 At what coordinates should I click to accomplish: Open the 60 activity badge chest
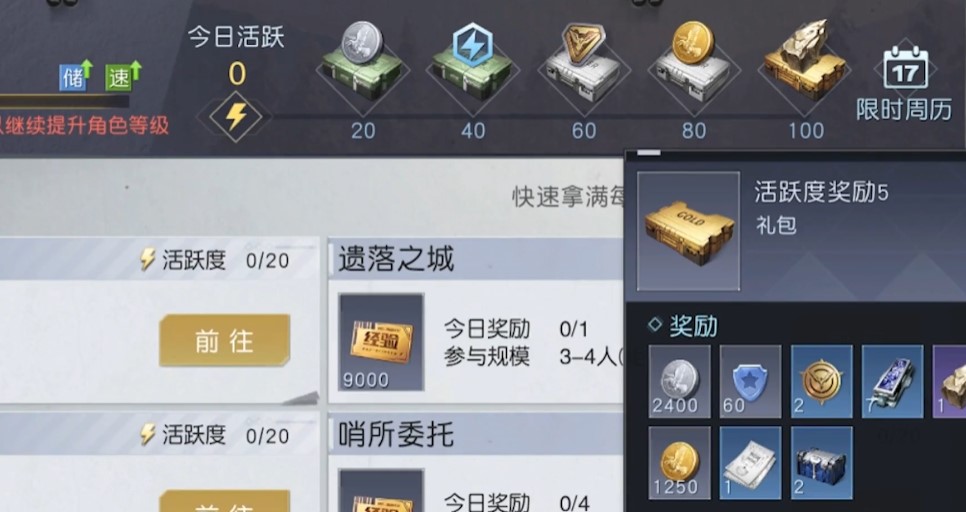[x=583, y=65]
